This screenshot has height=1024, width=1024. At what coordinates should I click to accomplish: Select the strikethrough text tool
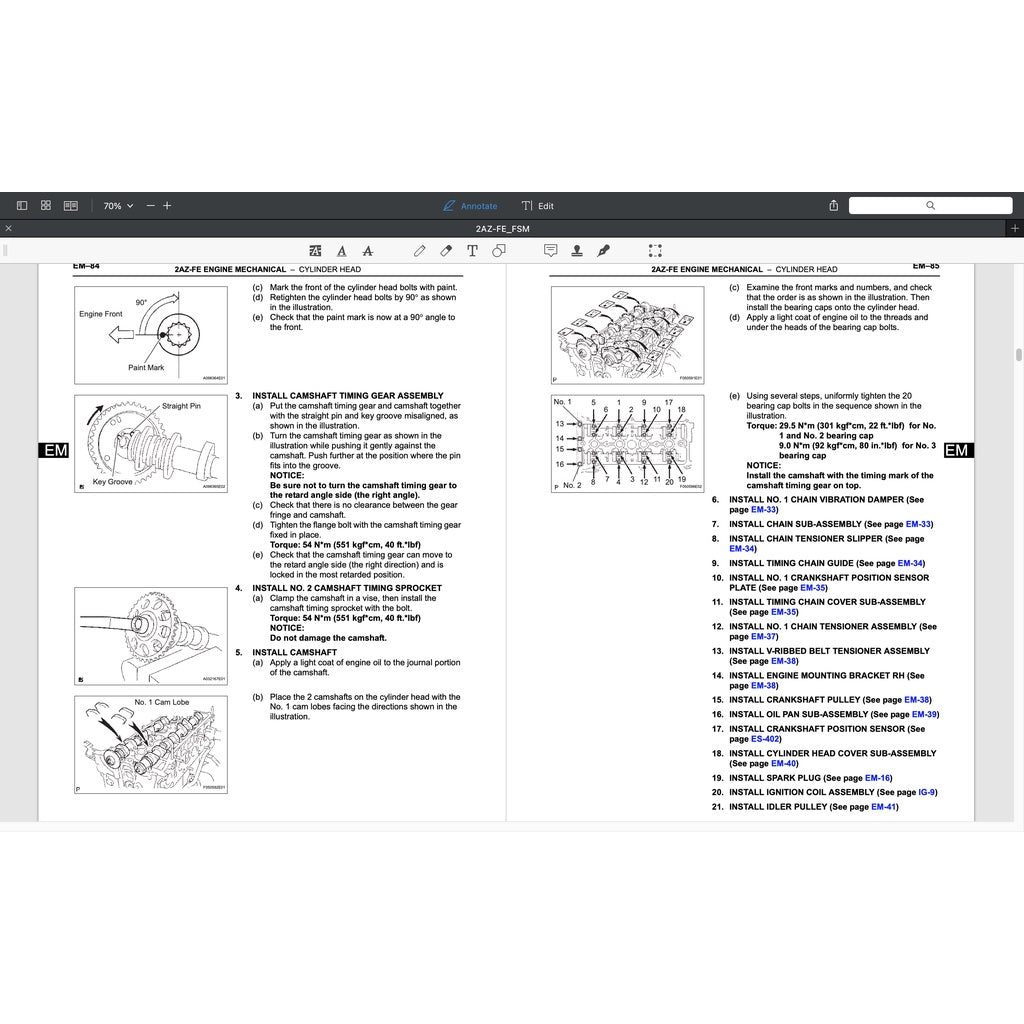pyautogui.click(x=368, y=251)
